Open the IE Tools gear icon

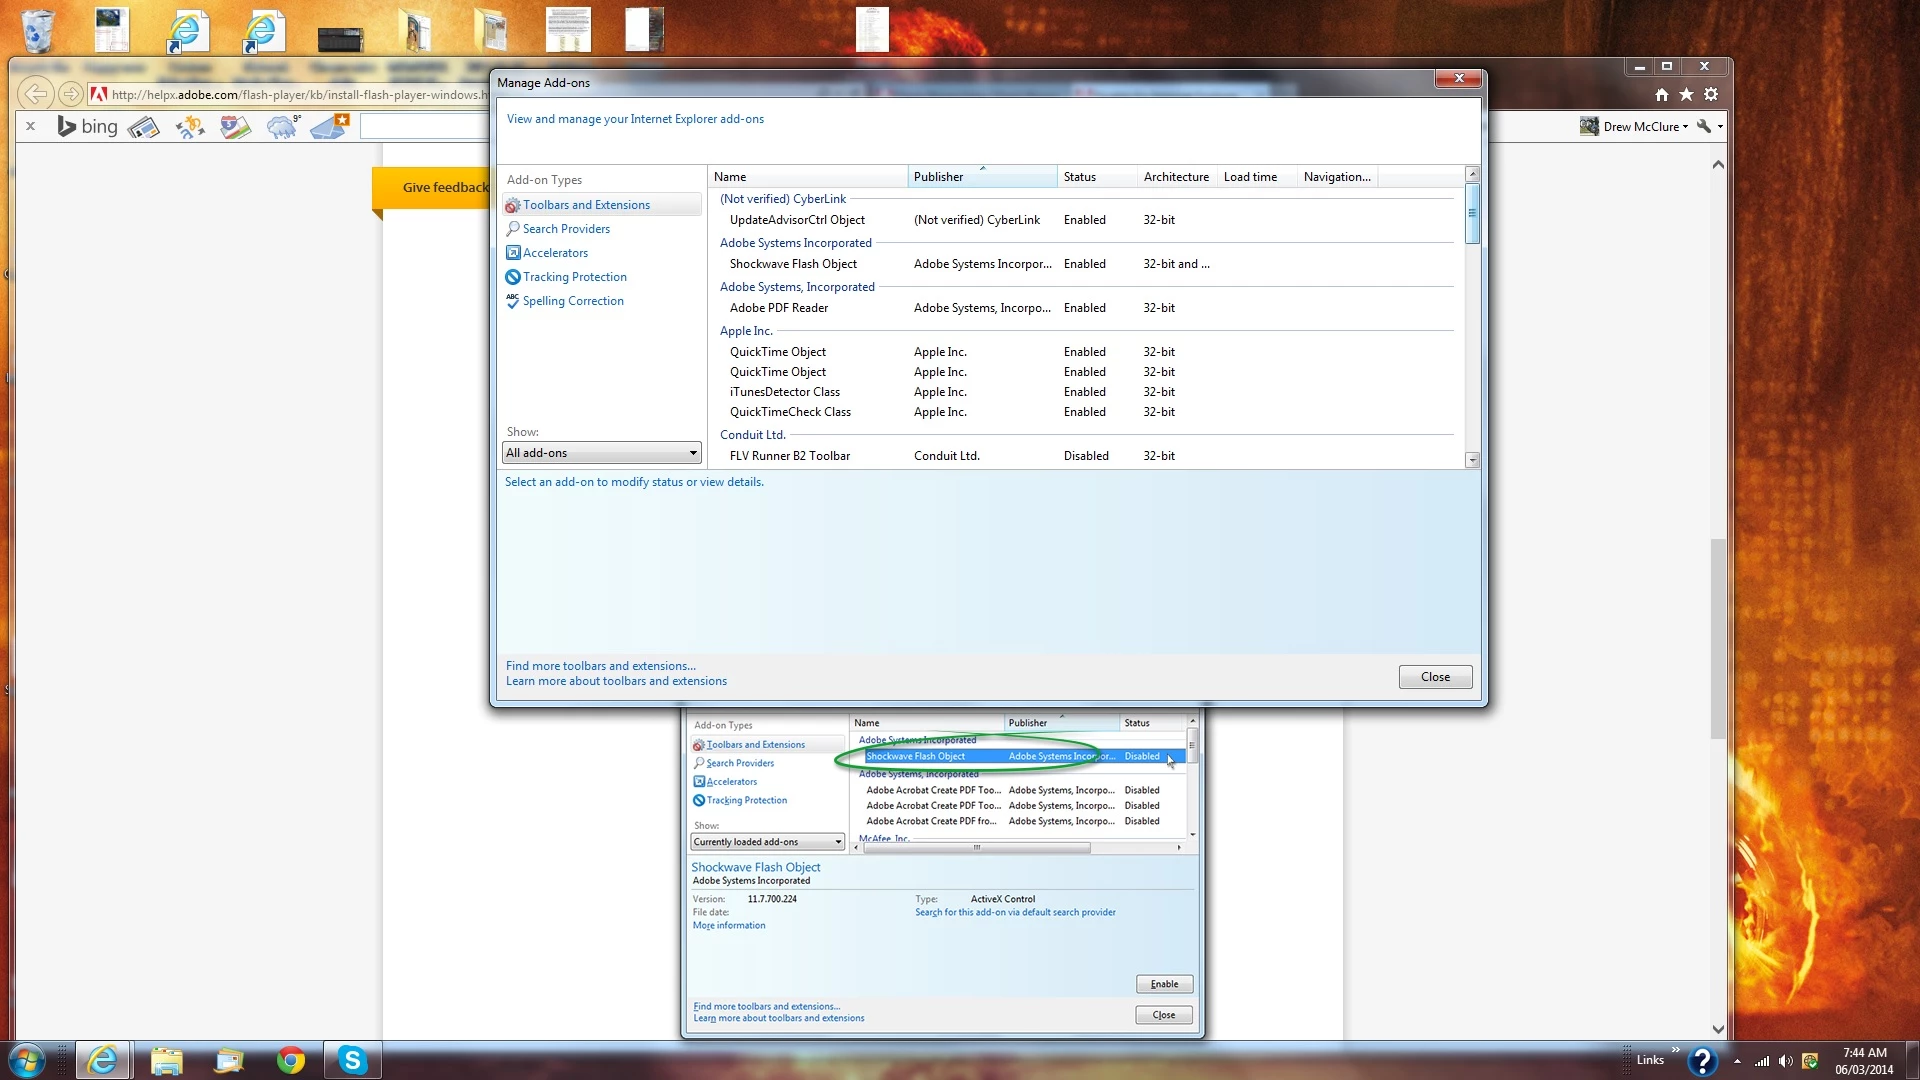1711,95
